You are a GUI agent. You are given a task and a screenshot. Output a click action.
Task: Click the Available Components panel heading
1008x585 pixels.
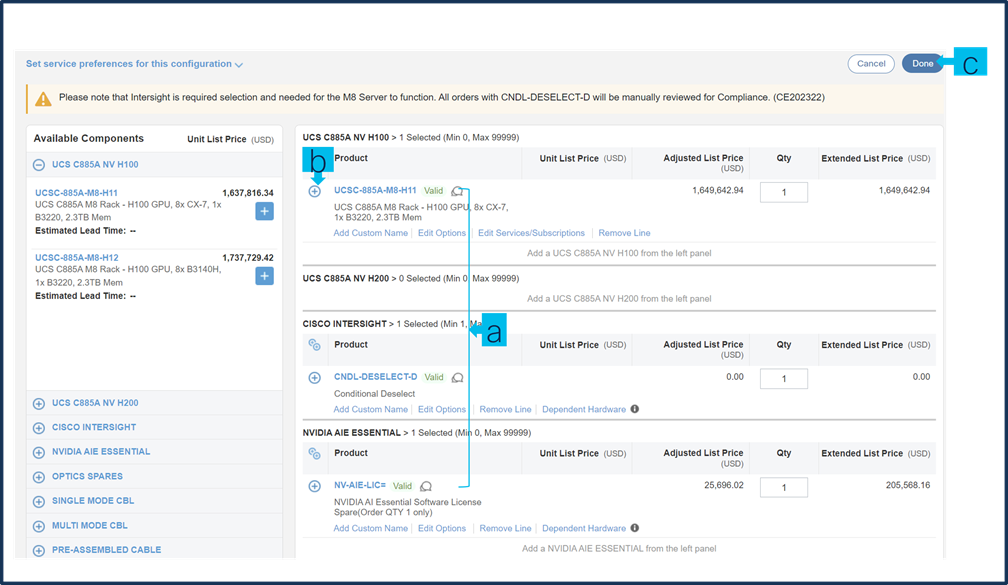(89, 138)
